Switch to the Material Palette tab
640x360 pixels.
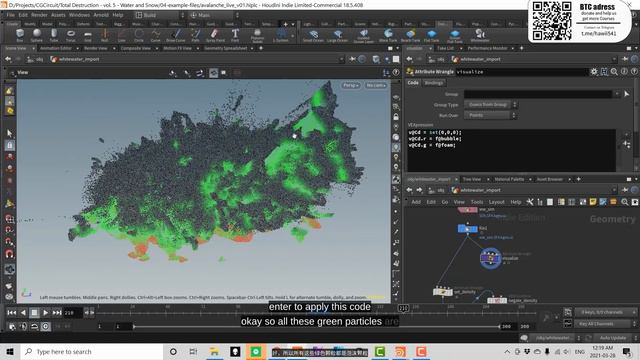[x=509, y=179]
